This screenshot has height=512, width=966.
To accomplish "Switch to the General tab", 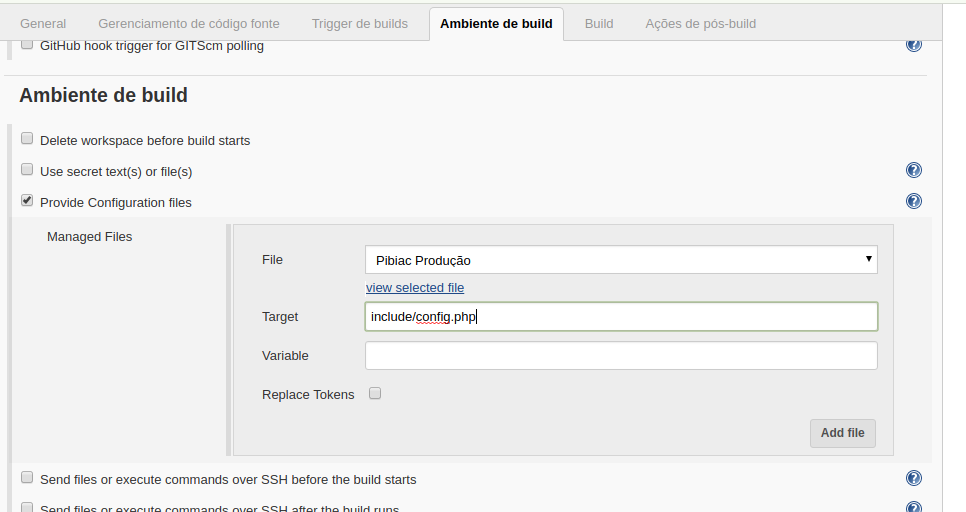I will click(43, 23).
